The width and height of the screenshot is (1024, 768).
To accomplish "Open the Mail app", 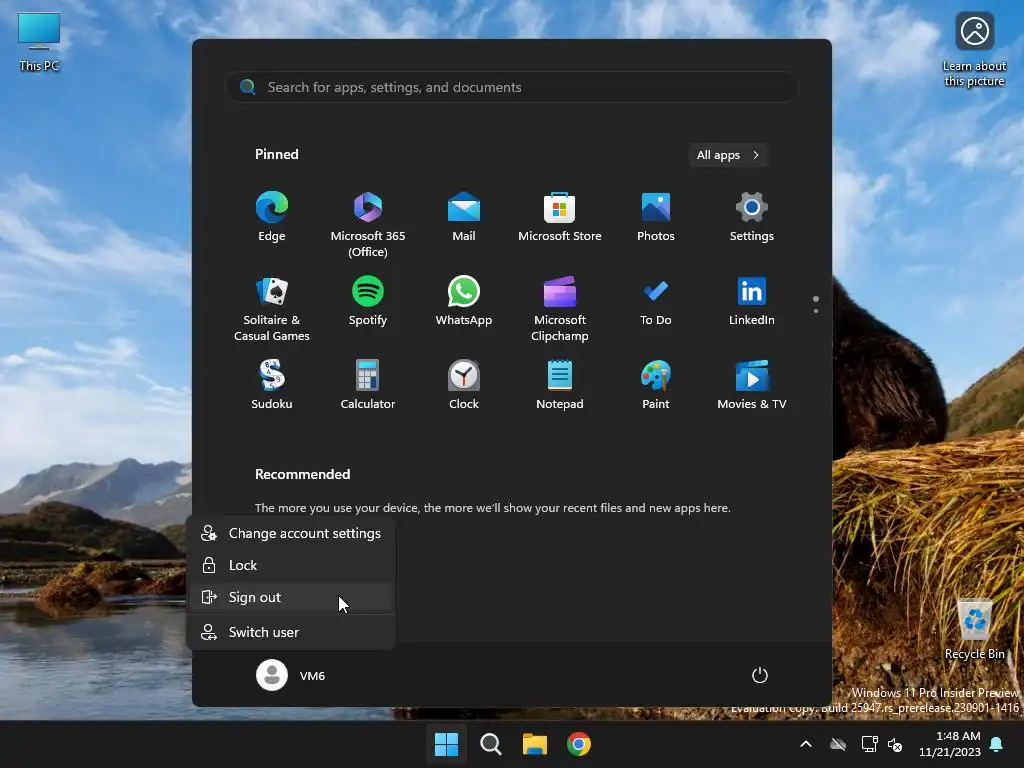I will 464,217.
